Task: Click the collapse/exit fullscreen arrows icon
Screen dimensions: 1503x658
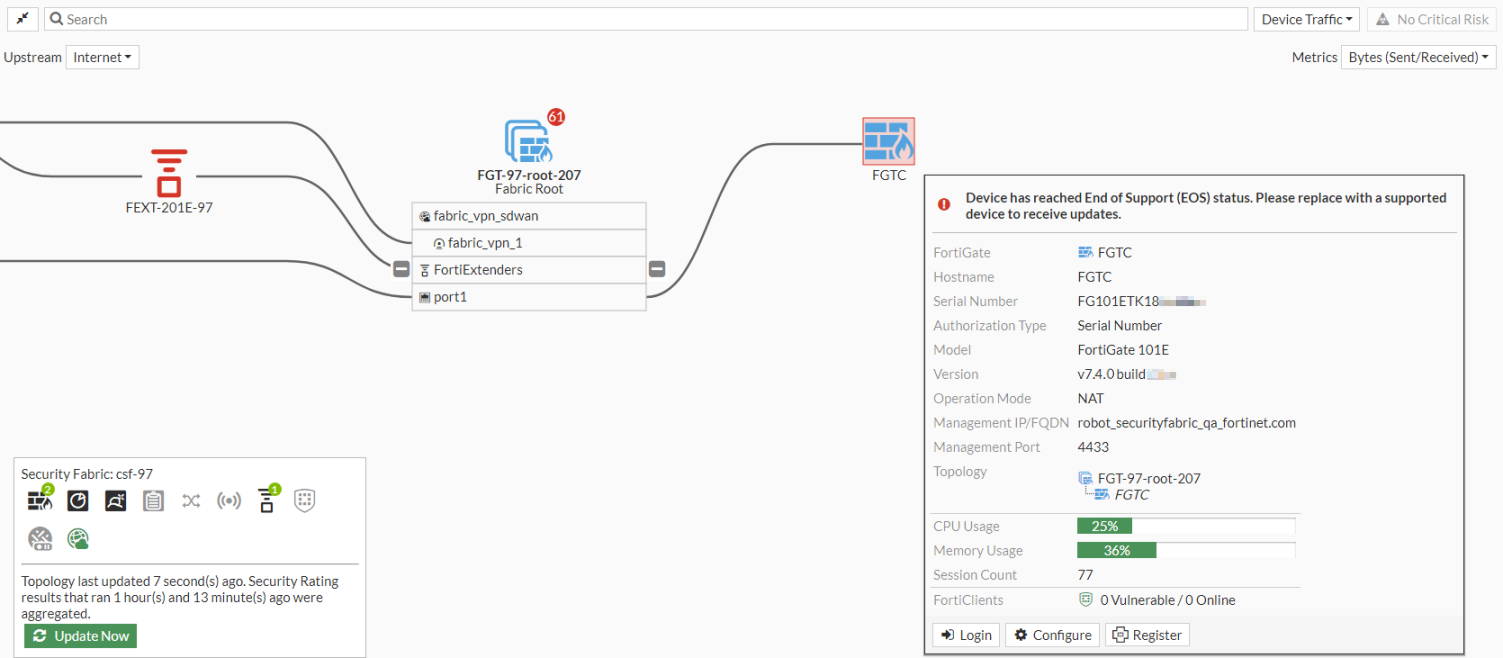Action: point(21,19)
